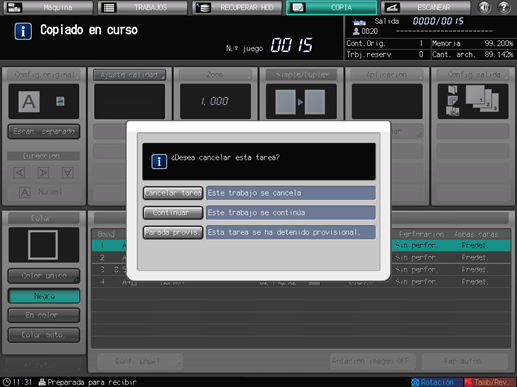
Task: Click the clock icon showing 11:31
Action: click(7, 382)
